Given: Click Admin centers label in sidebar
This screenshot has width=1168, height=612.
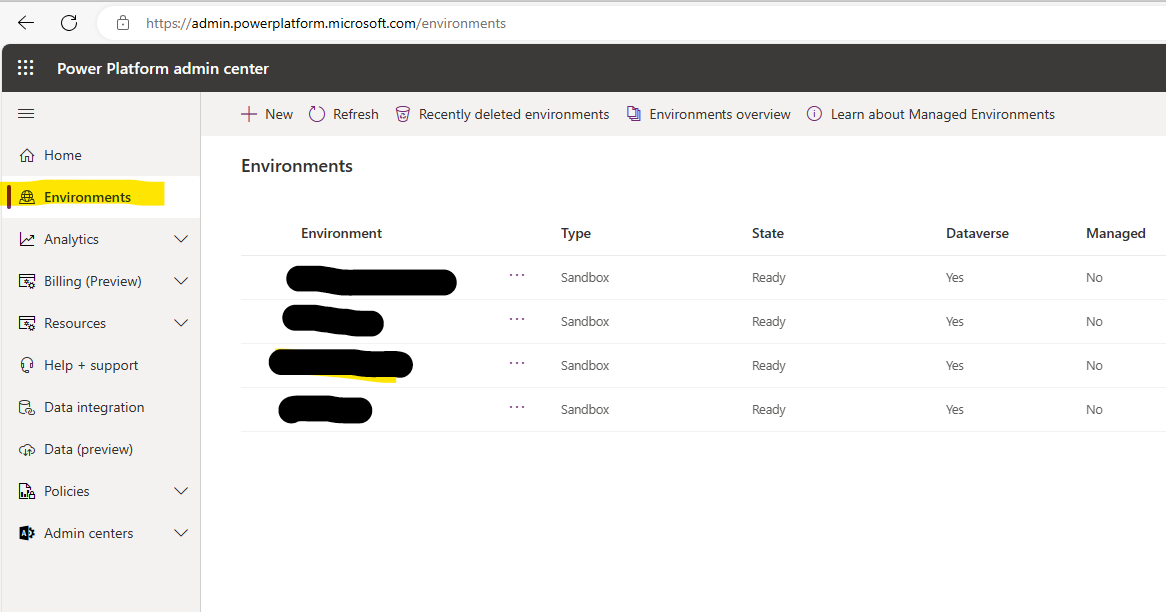Looking at the screenshot, I should point(88,533).
